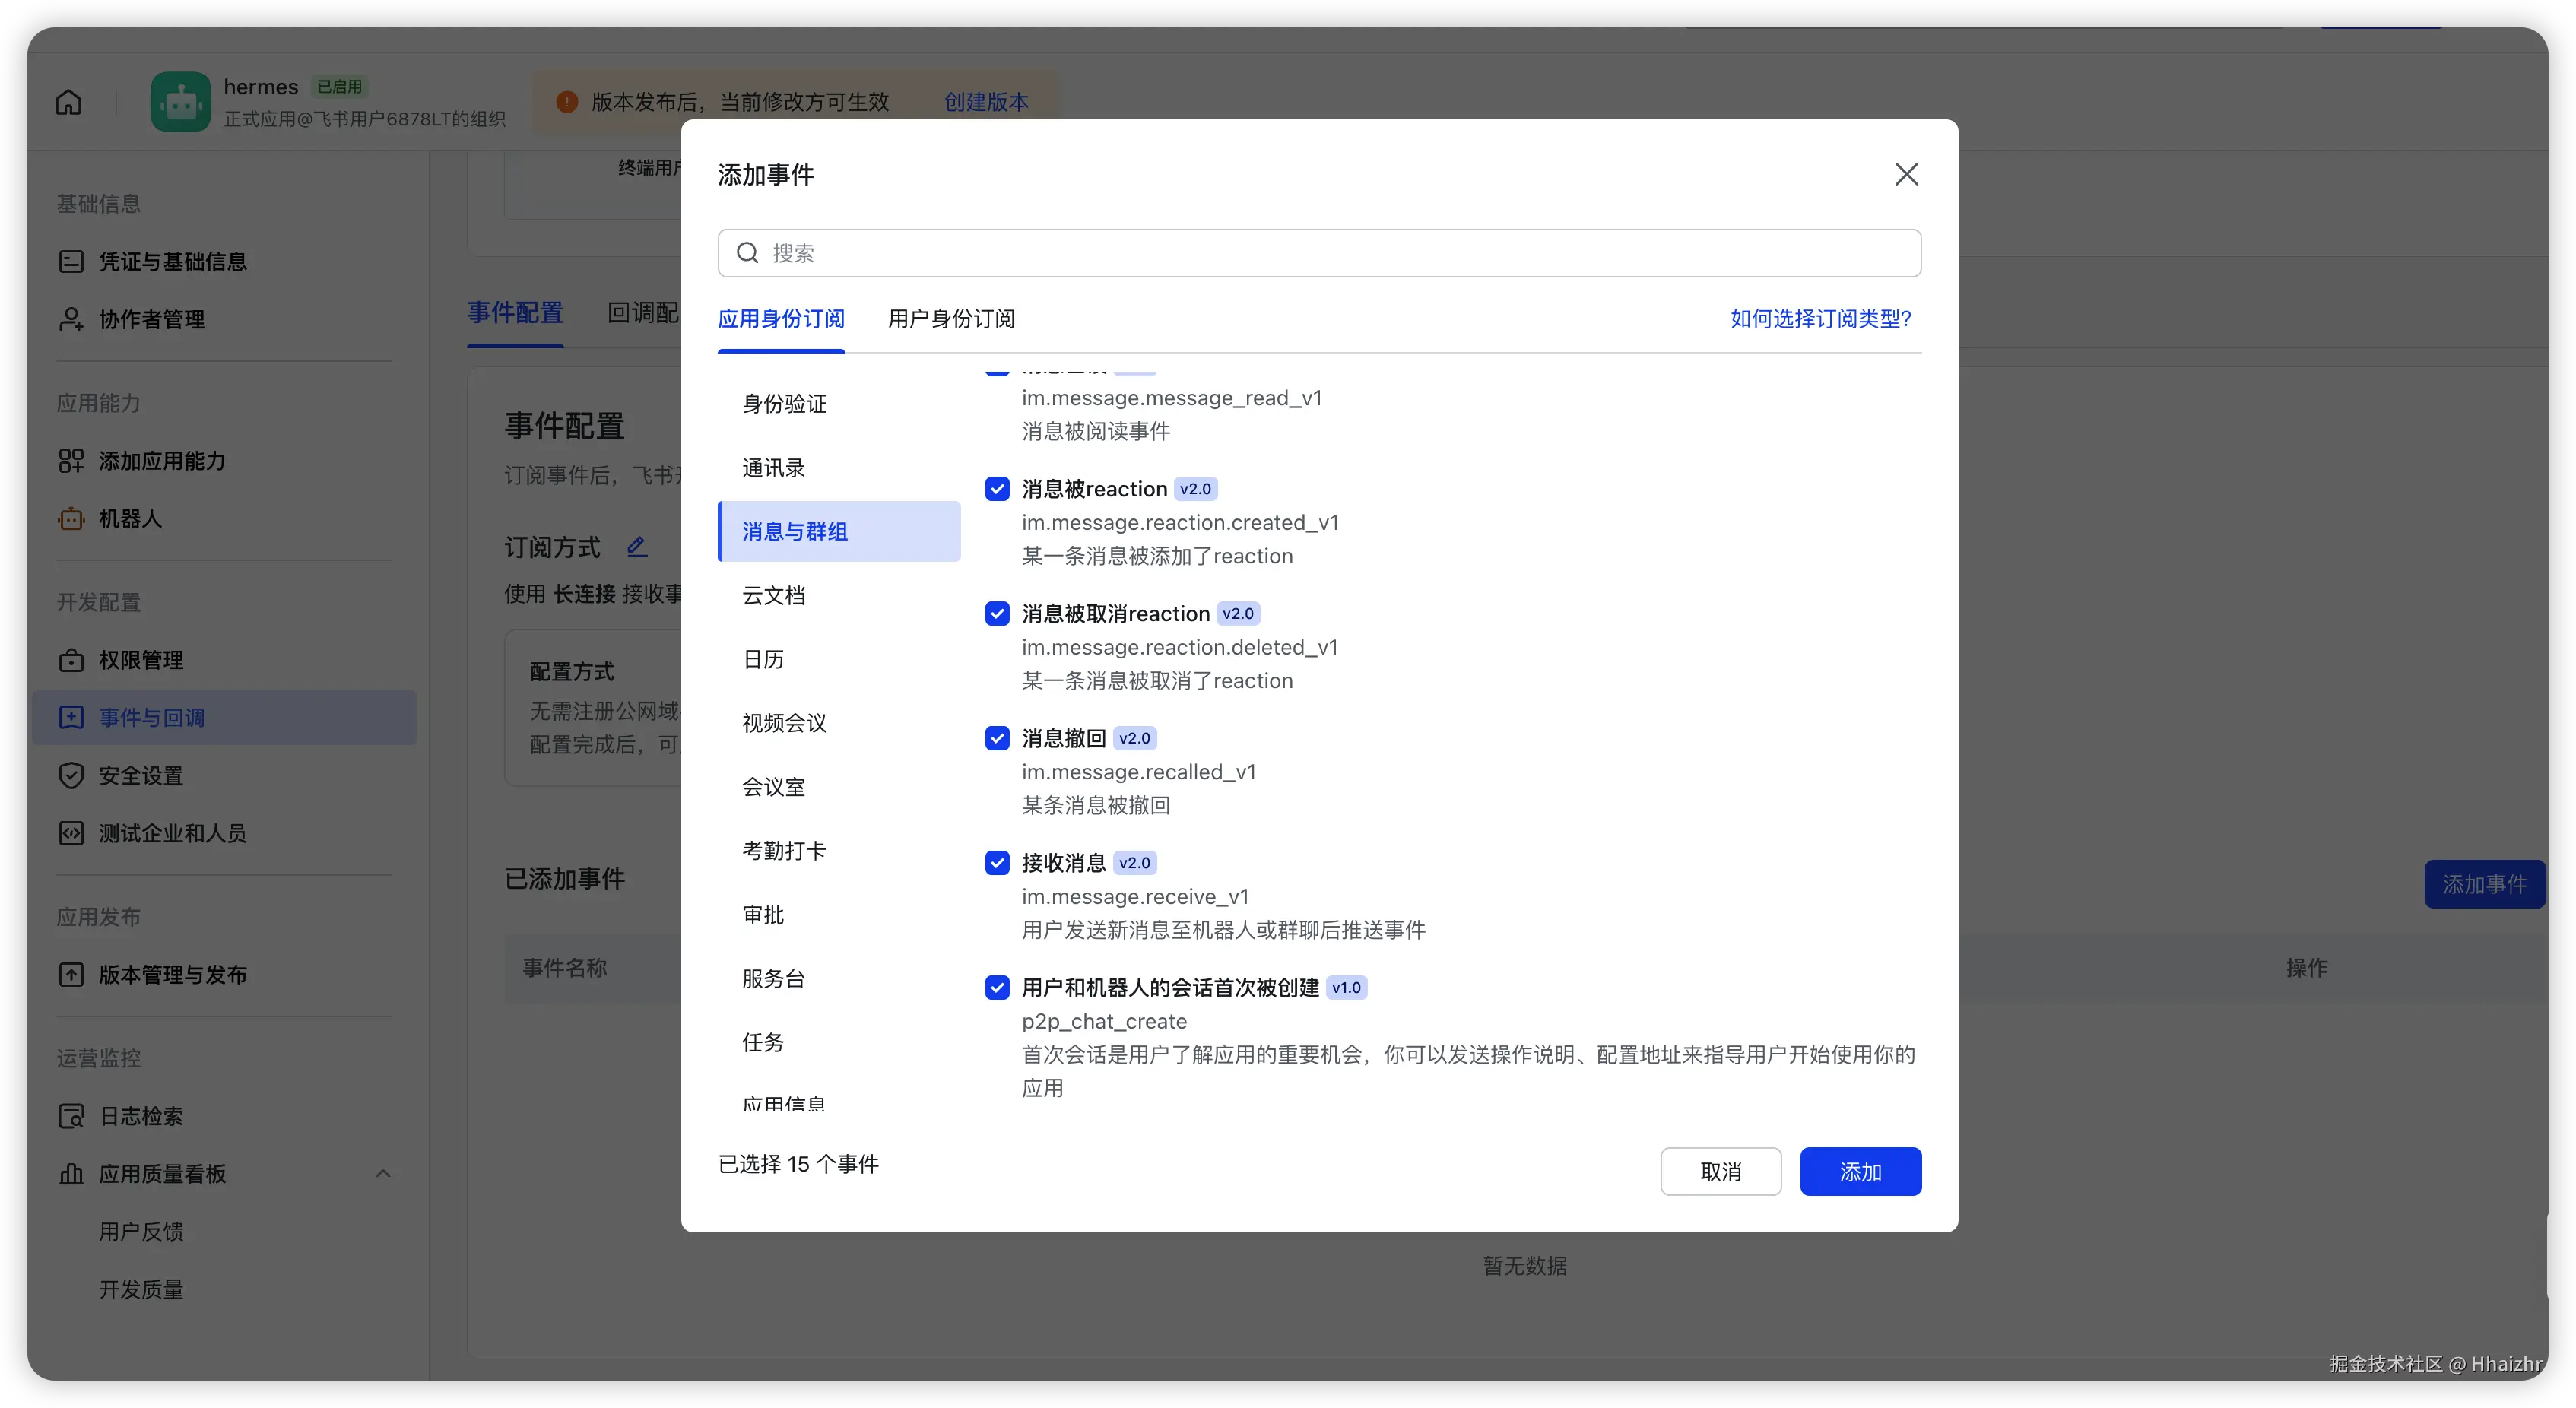
Task: Click the 添加 confirm button
Action: coord(1860,1171)
